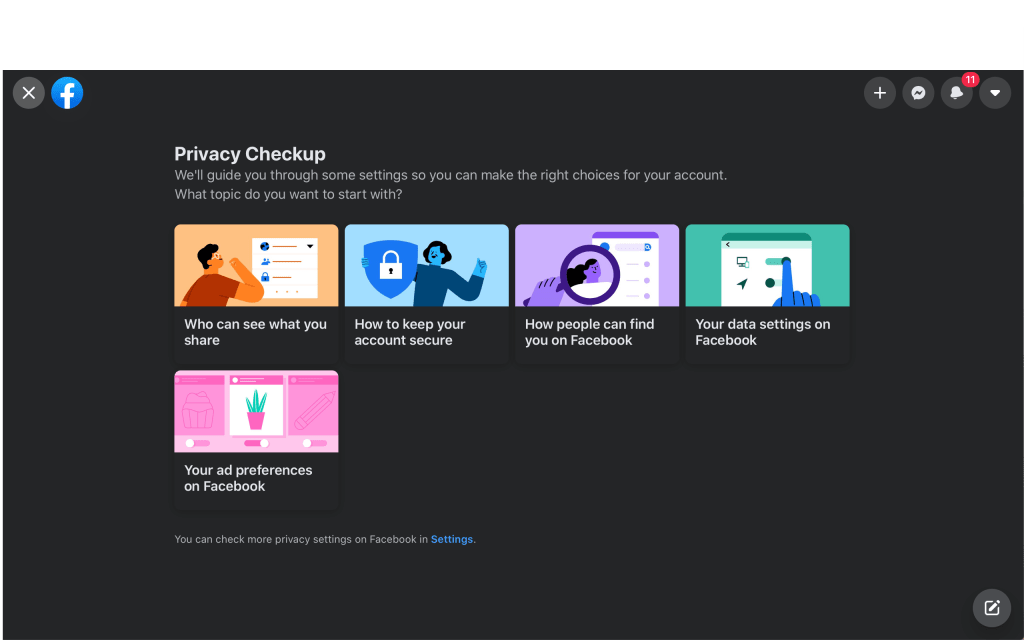Click the New Message compose icon
The width and height of the screenshot is (1024, 640).
pyautogui.click(x=991, y=607)
